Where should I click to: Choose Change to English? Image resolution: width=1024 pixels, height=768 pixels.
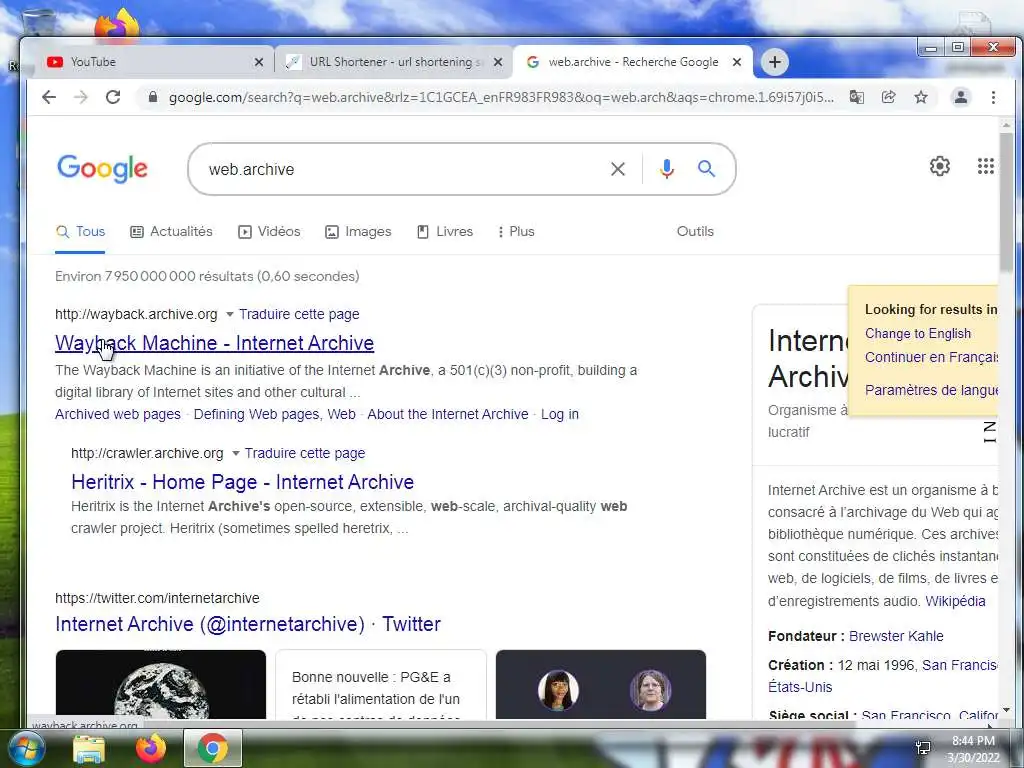pos(918,334)
